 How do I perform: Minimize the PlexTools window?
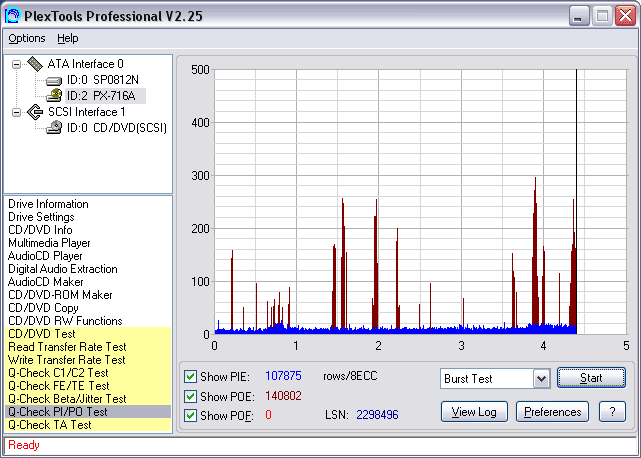point(579,16)
